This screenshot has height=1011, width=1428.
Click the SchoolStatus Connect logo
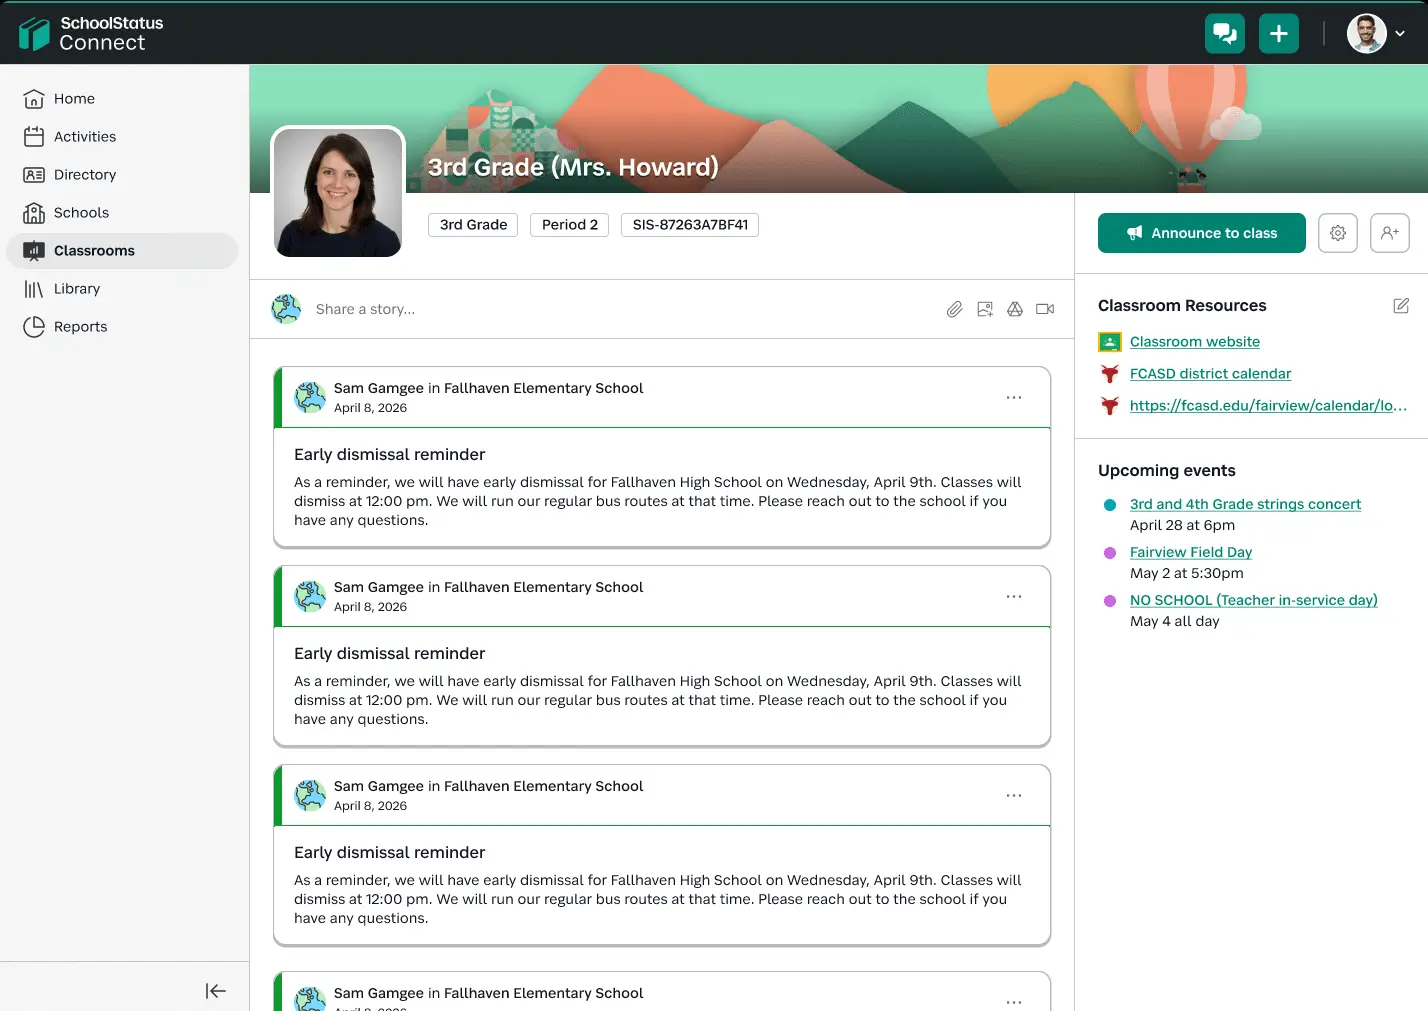tap(91, 33)
